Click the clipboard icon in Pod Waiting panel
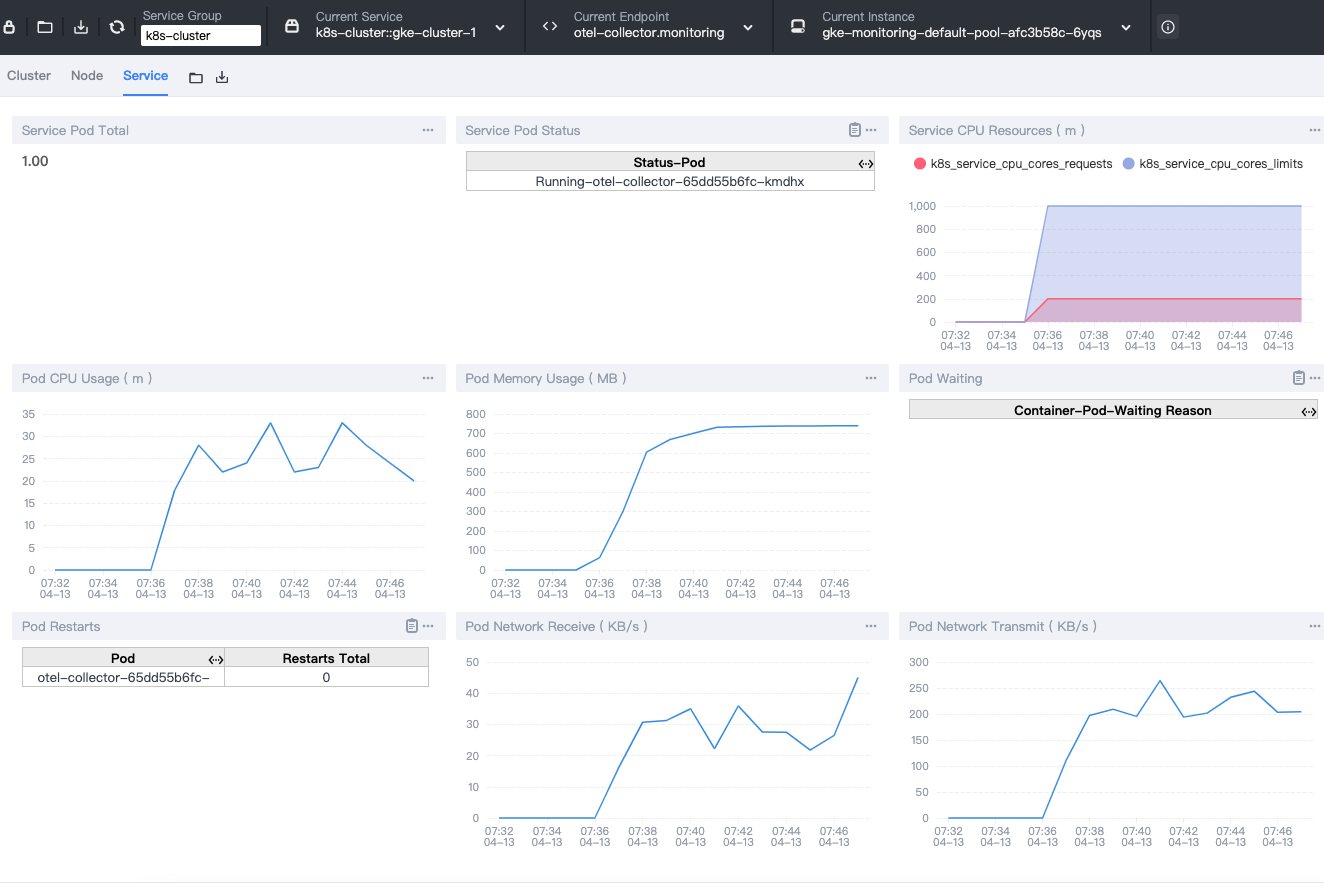Screen dimensions: 1324x883 (x=1298, y=378)
